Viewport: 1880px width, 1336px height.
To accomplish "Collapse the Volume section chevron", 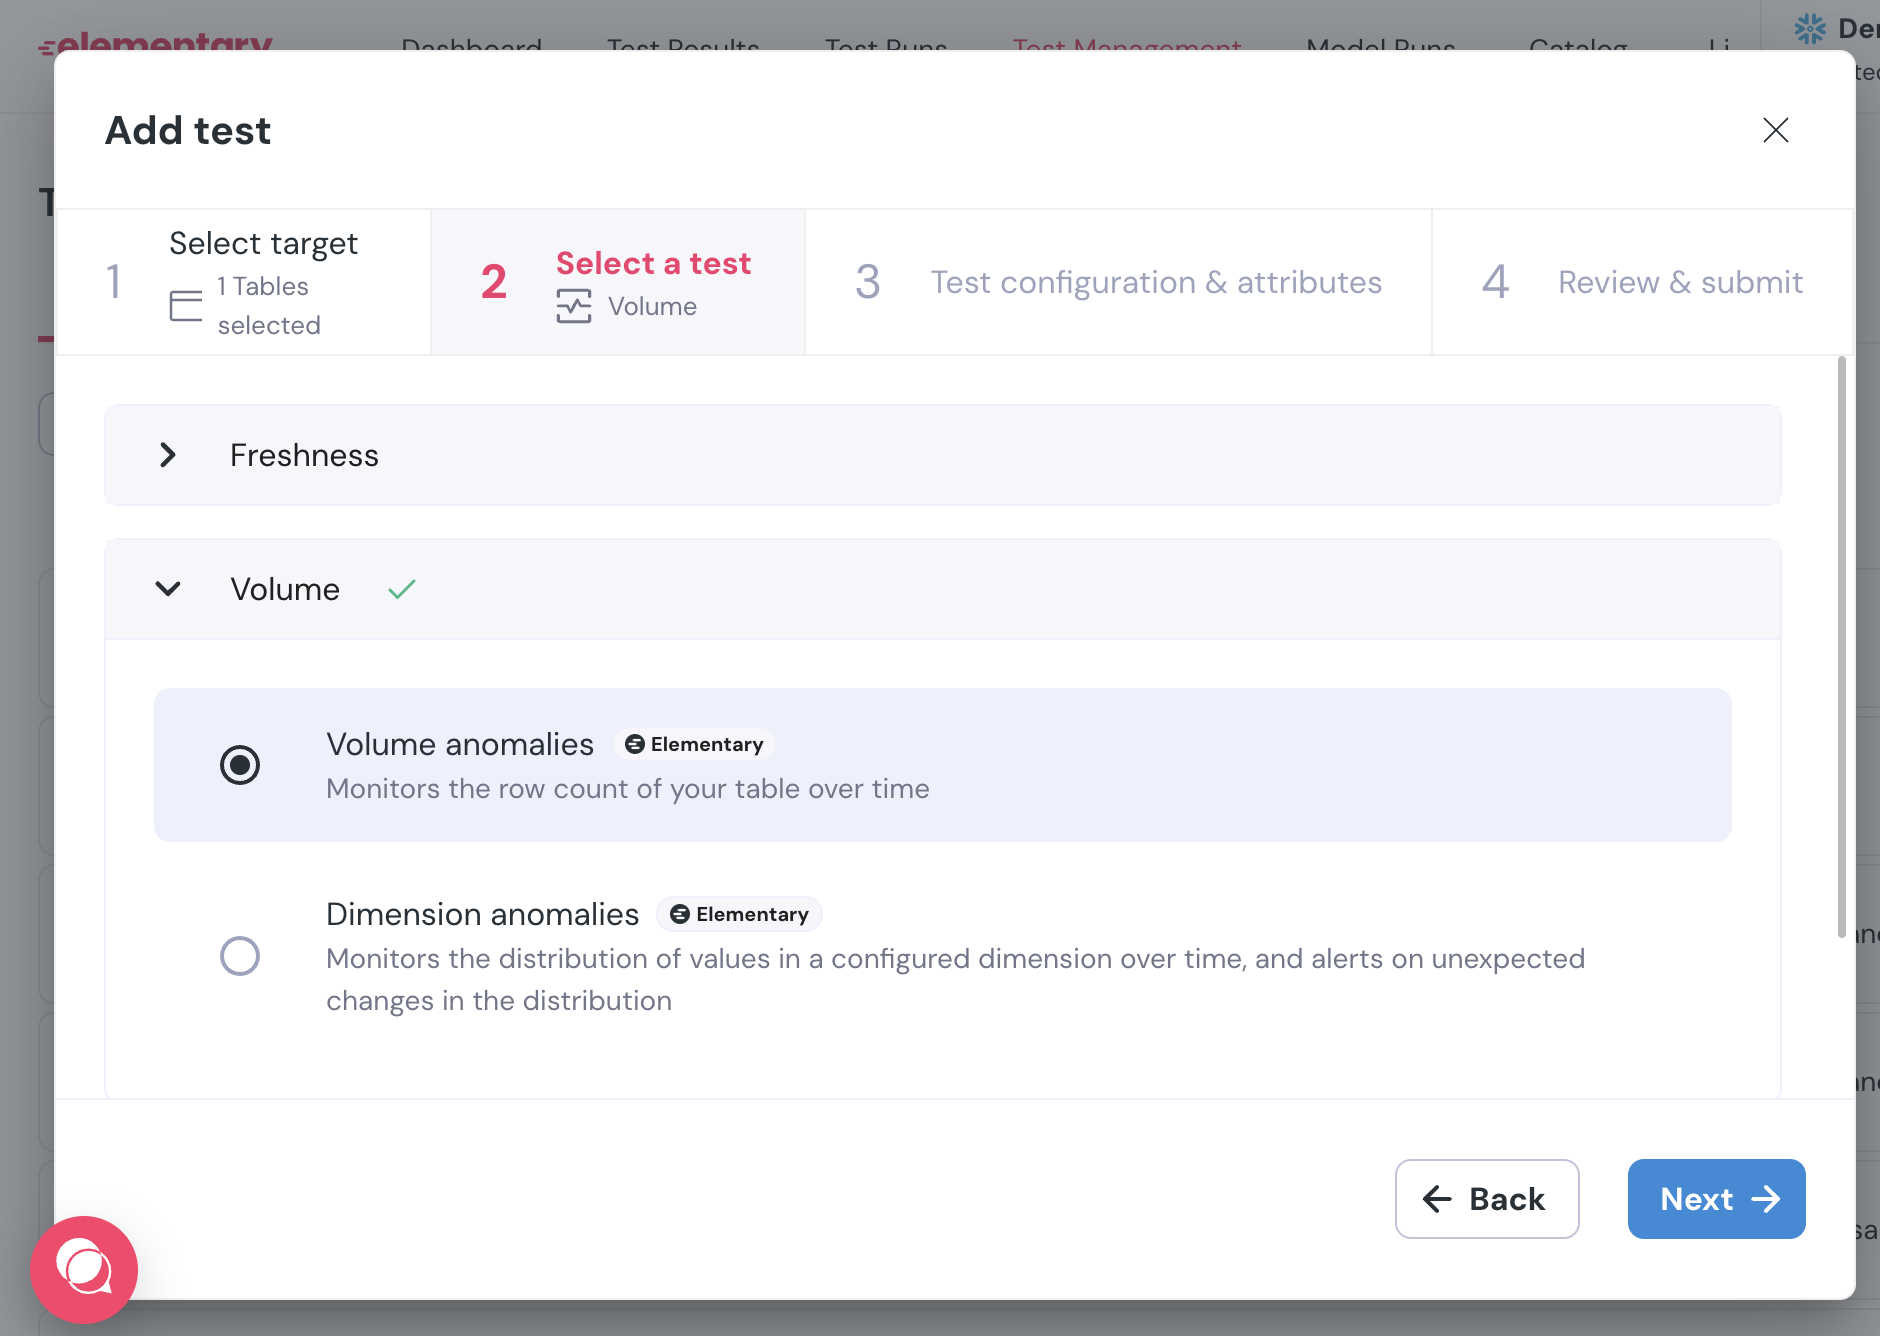I will click(168, 589).
